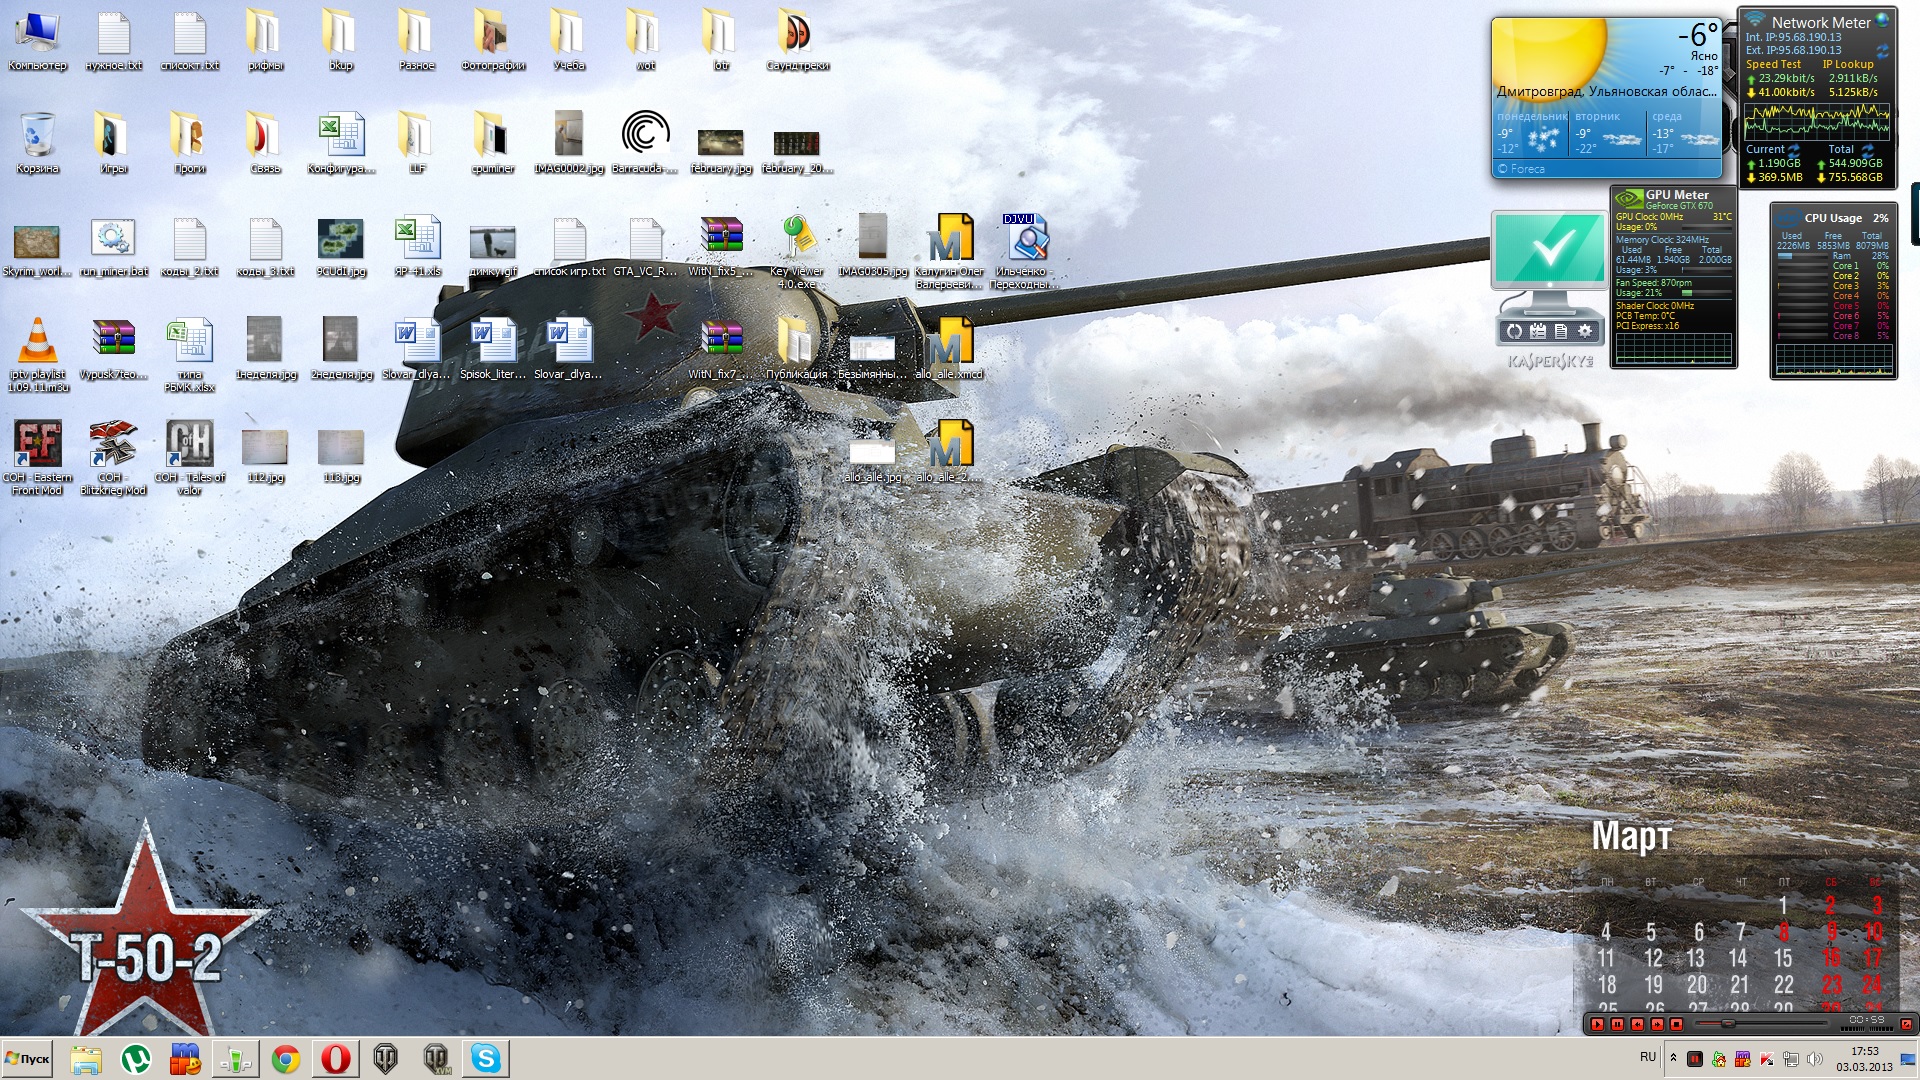
Task: Click the Kaspersky gadget update icon
Action: pyautogui.click(x=1515, y=331)
